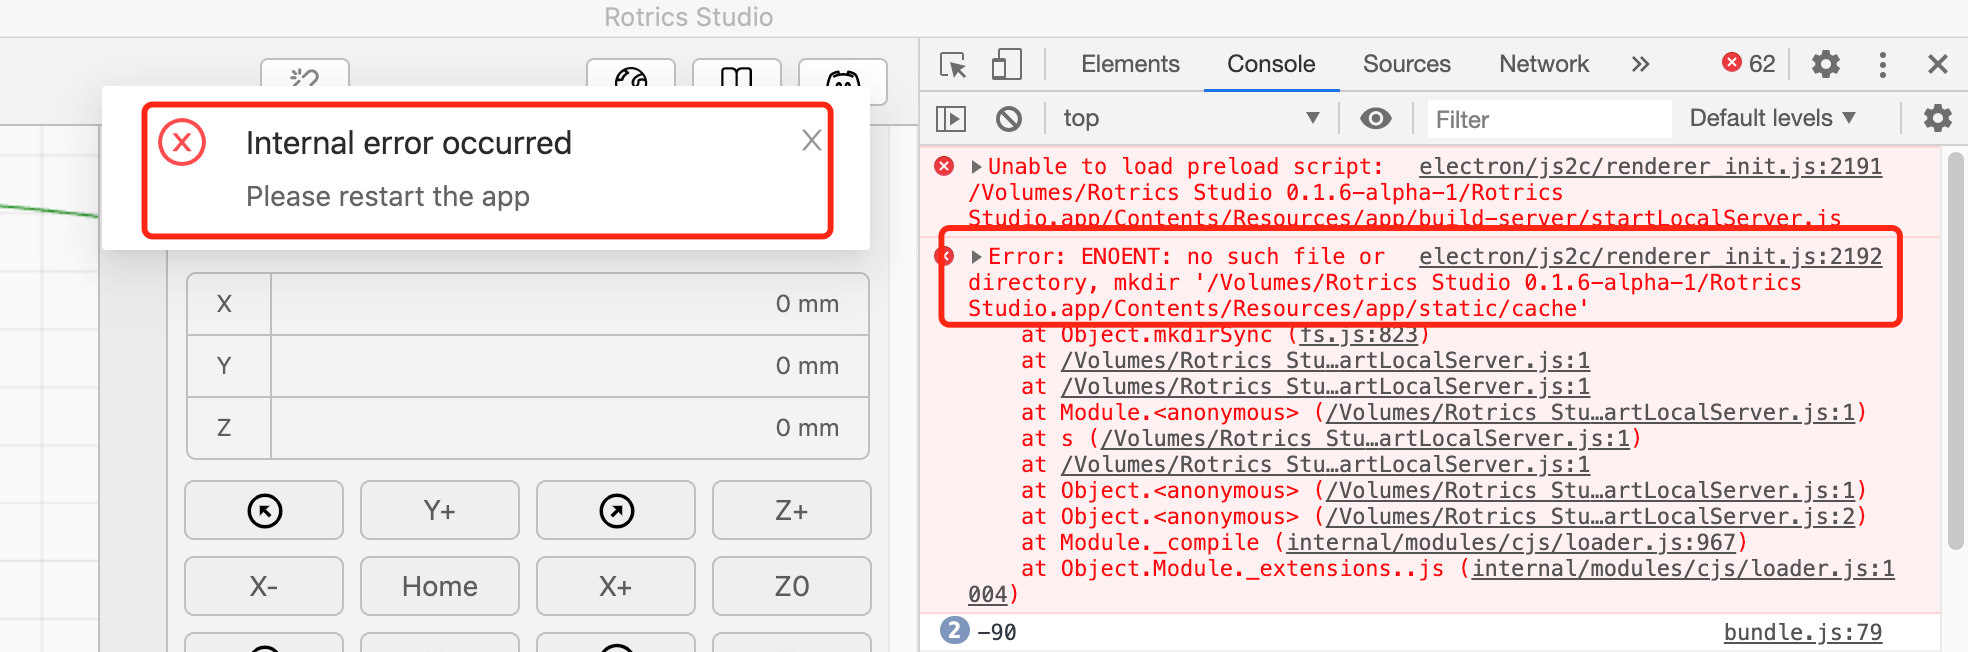
Task: Dismiss the Internal error notification
Action: (812, 141)
